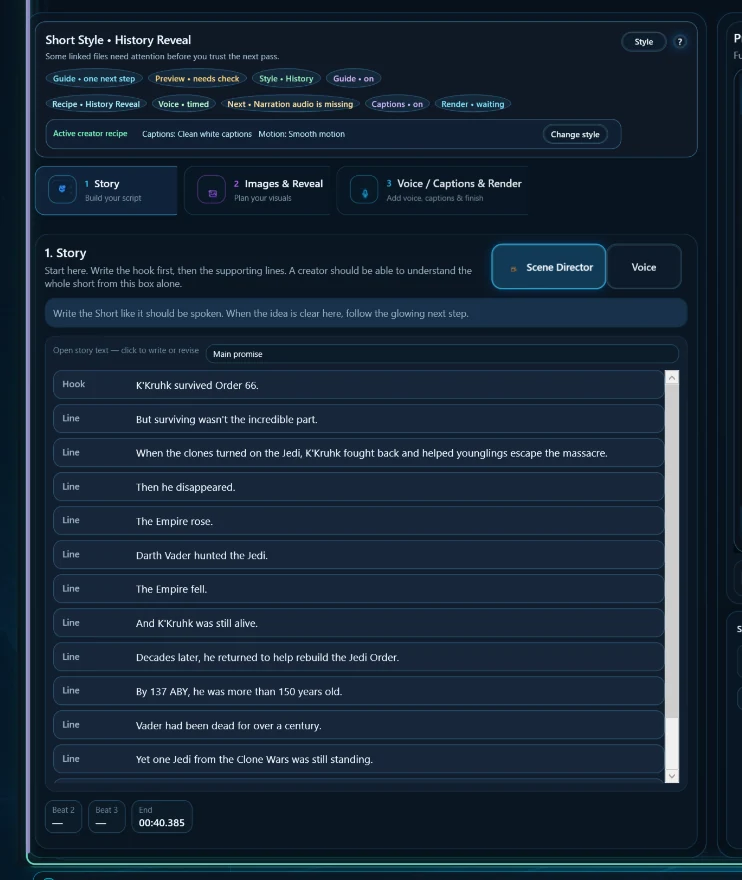Image resolution: width=742 pixels, height=880 pixels.
Task: Select the Scene Director mode
Action: 549,267
